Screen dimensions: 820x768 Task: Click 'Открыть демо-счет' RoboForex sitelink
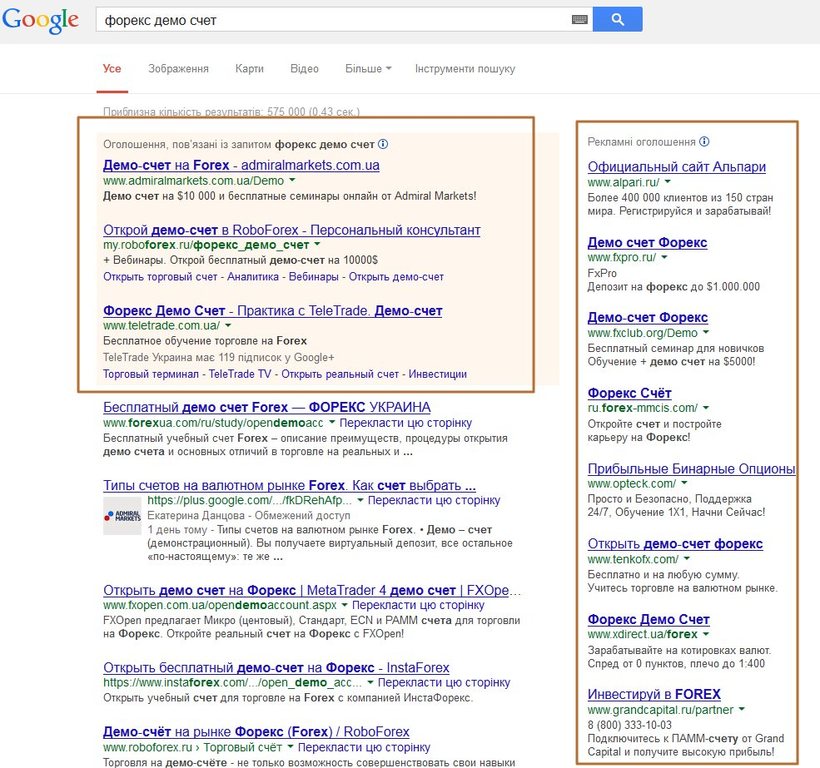pyautogui.click(x=396, y=277)
